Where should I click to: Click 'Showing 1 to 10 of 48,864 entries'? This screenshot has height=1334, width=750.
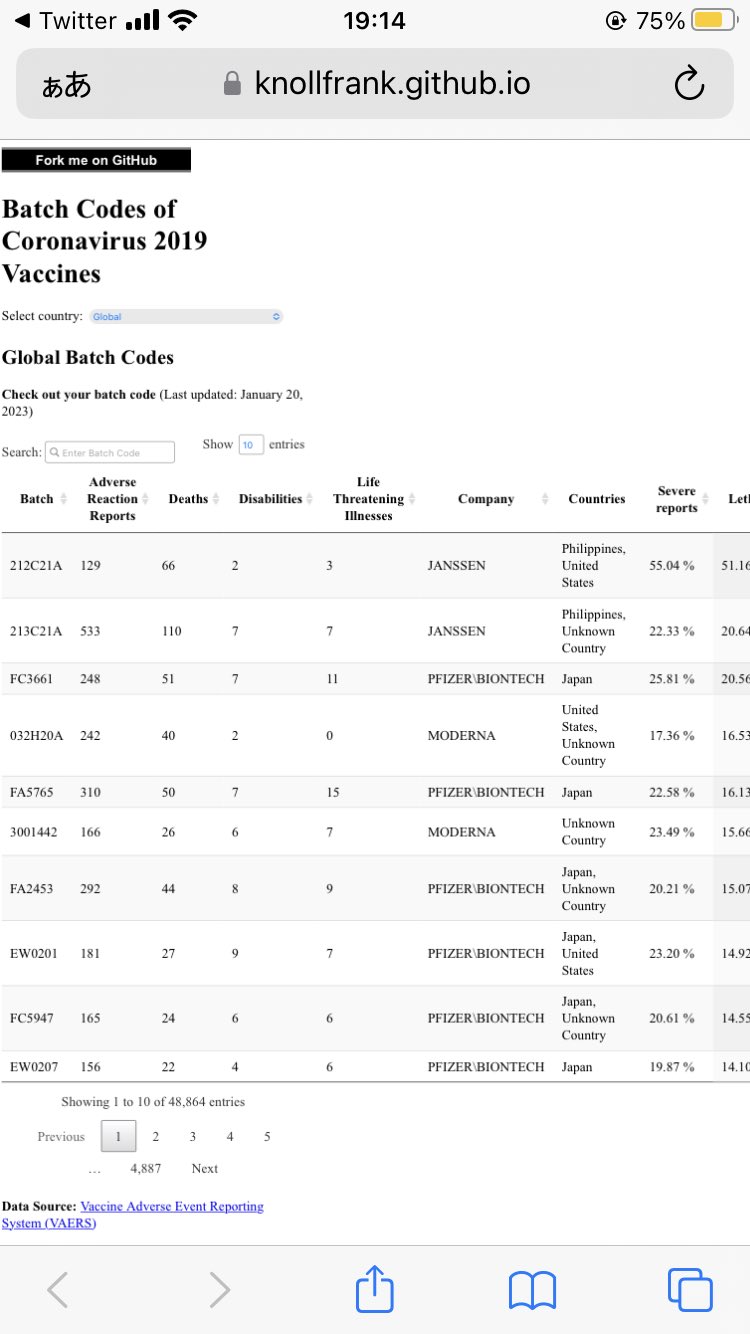153,1101
